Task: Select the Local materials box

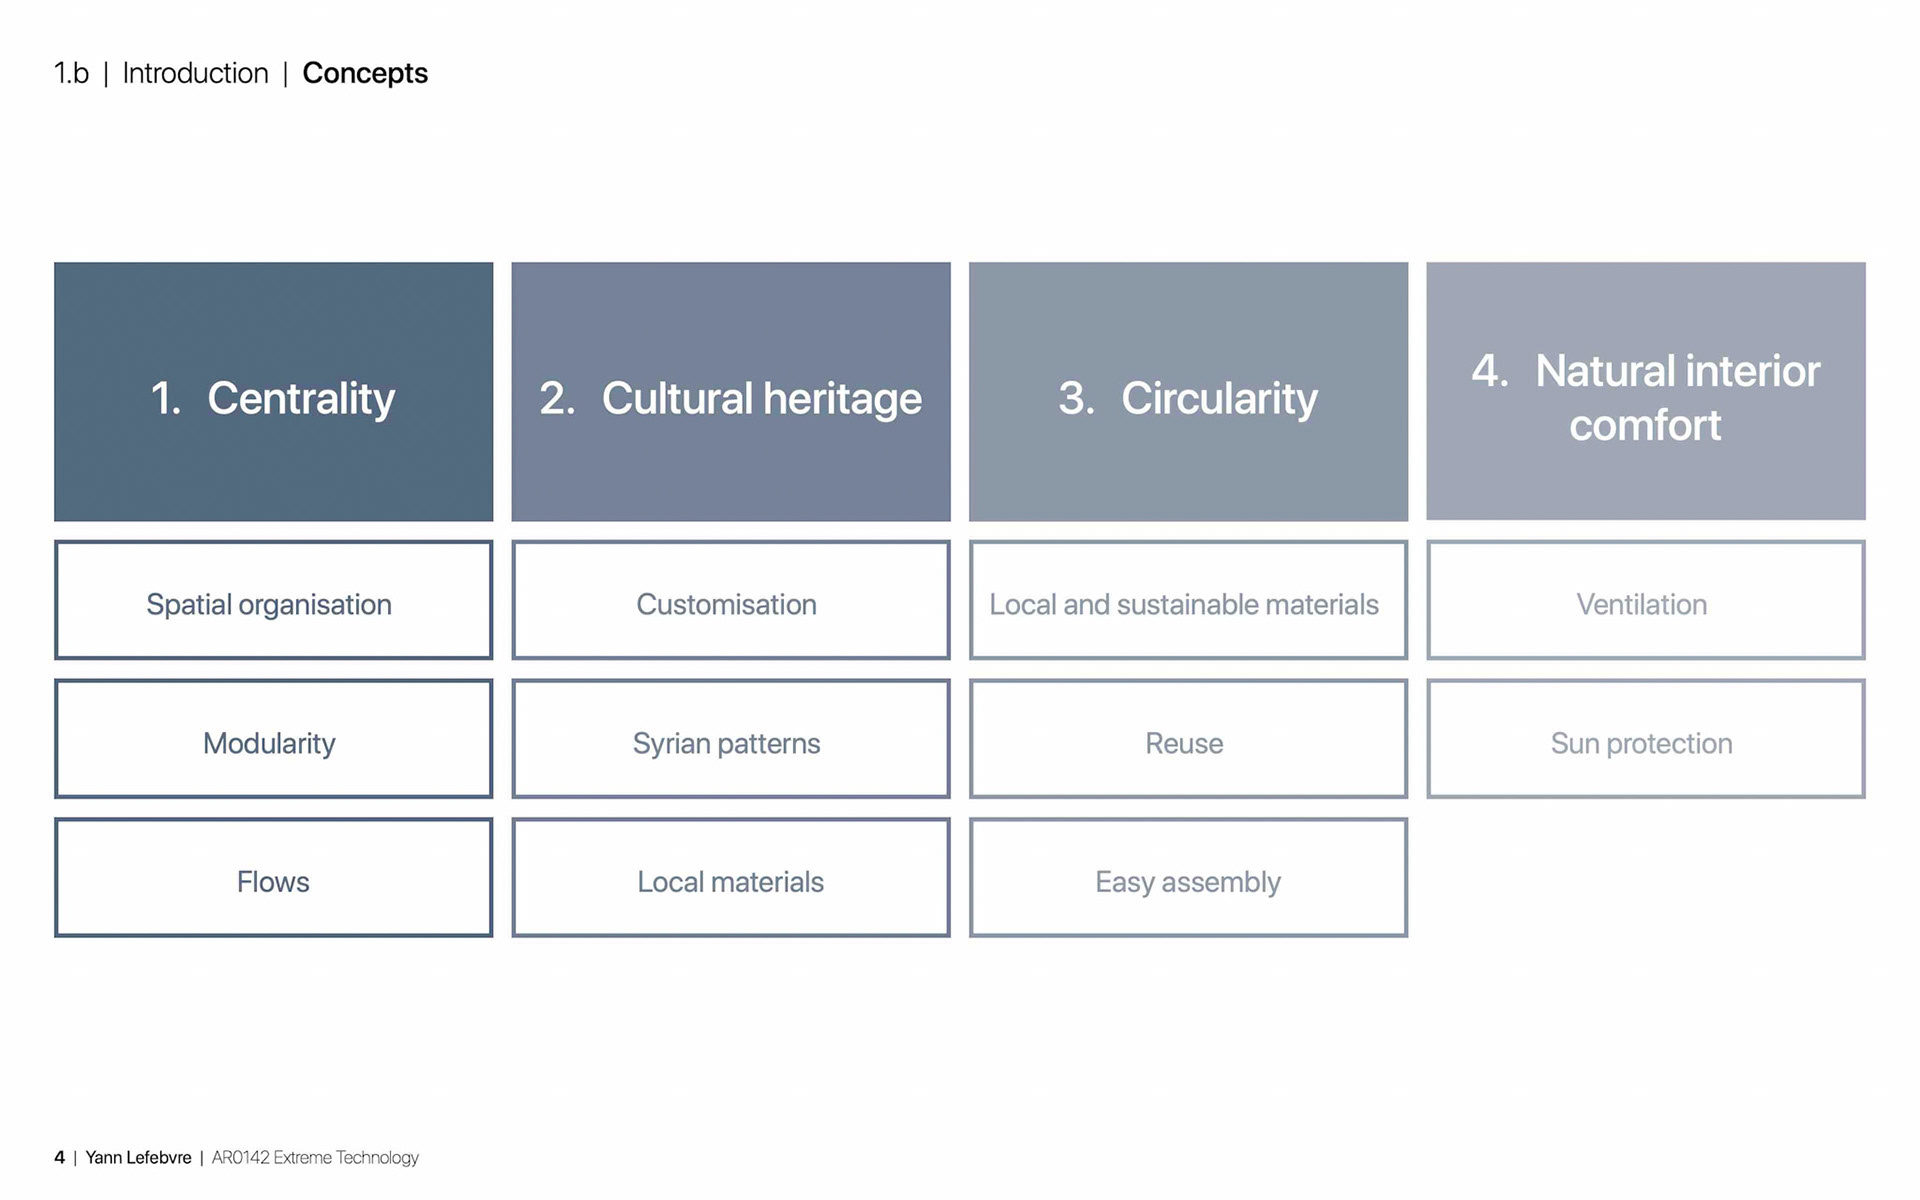Action: click(x=730, y=878)
